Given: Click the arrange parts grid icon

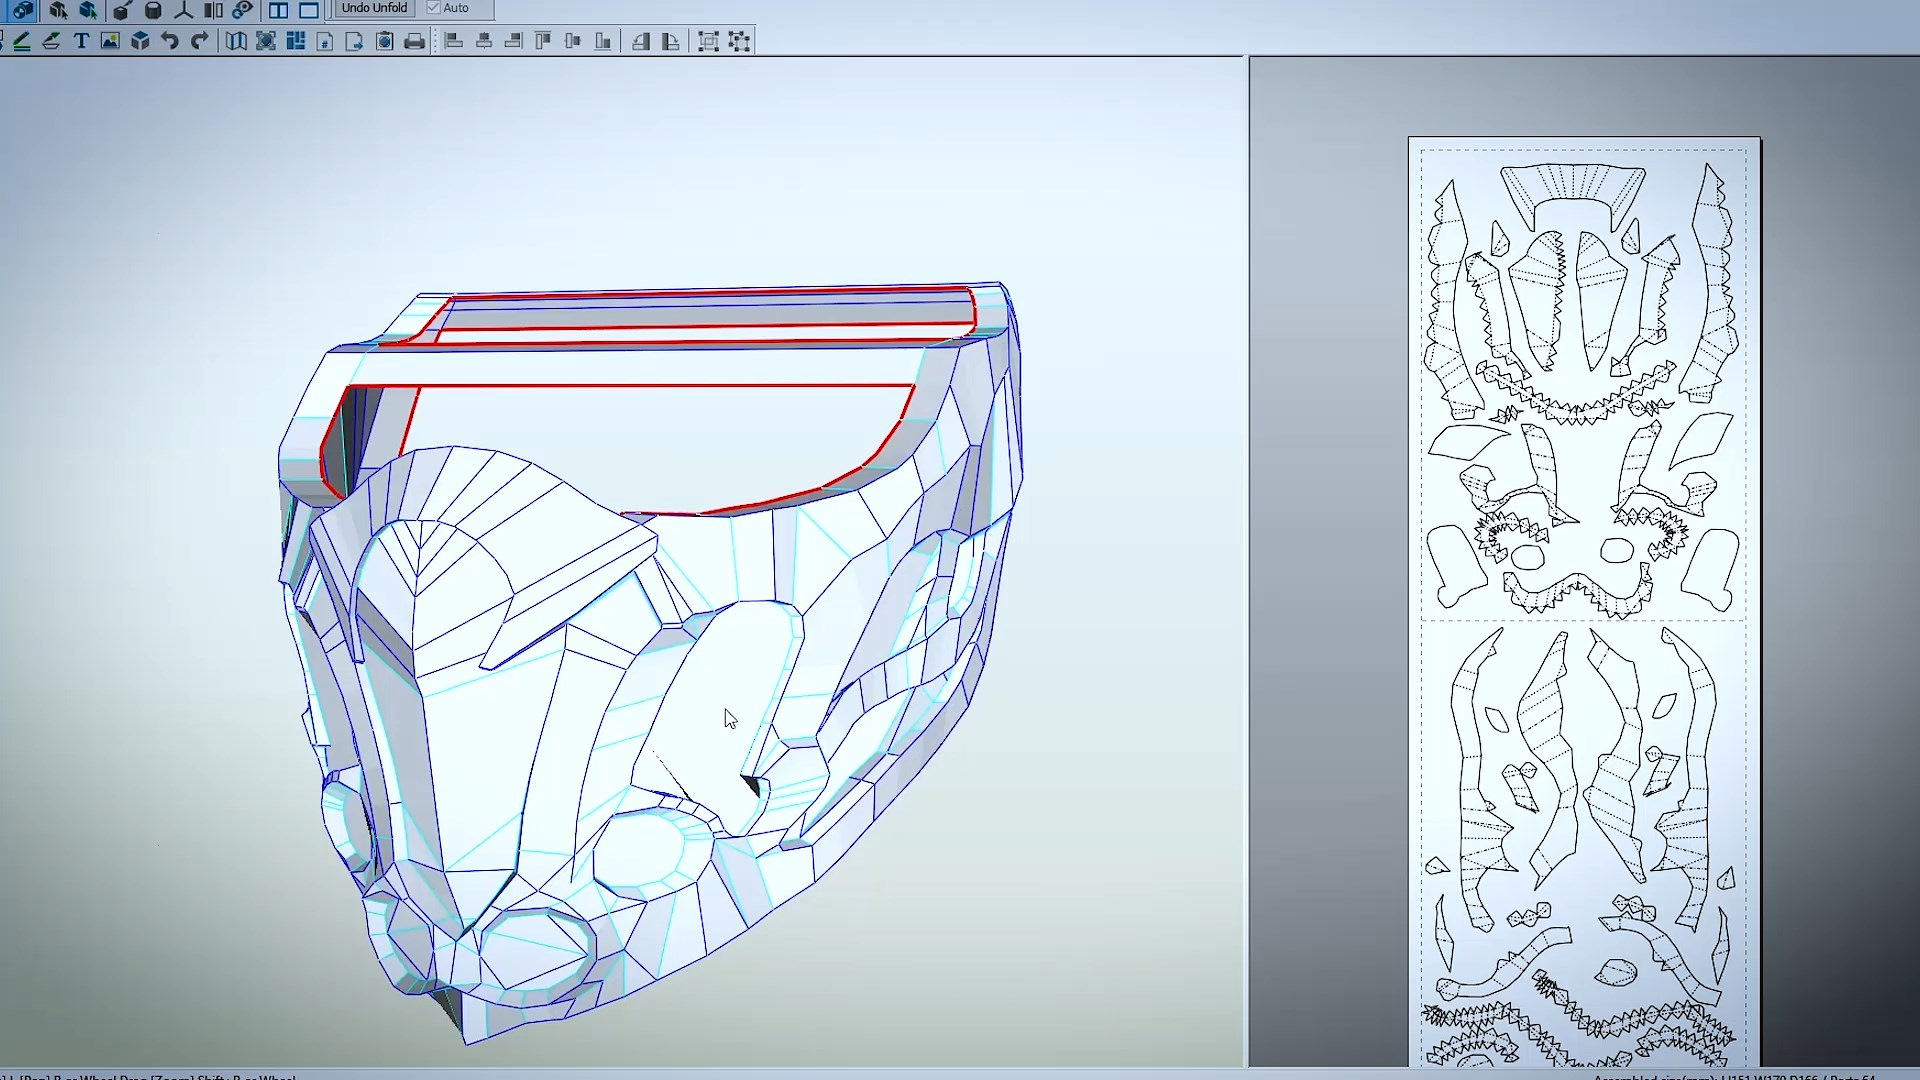Looking at the screenshot, I should [296, 41].
